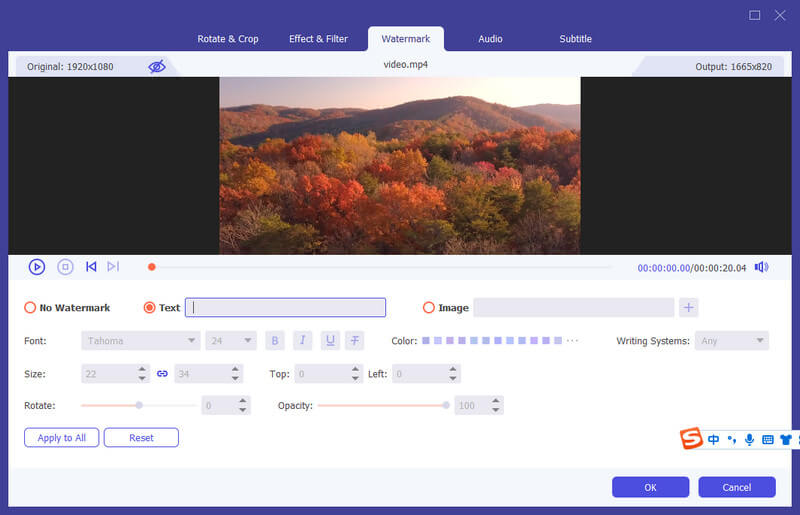The height and width of the screenshot is (515, 800).
Task: Toggle size aspect ratio link
Action: [x=162, y=374]
